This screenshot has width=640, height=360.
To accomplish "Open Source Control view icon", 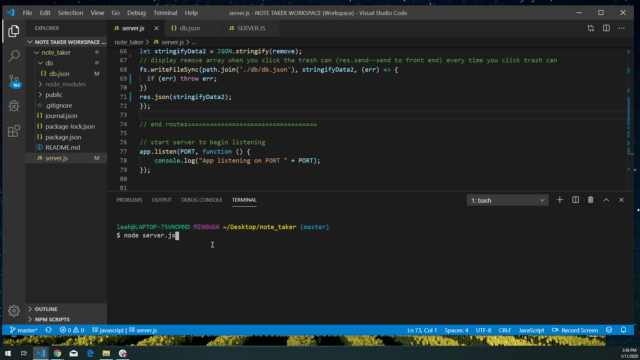I will [x=14, y=81].
